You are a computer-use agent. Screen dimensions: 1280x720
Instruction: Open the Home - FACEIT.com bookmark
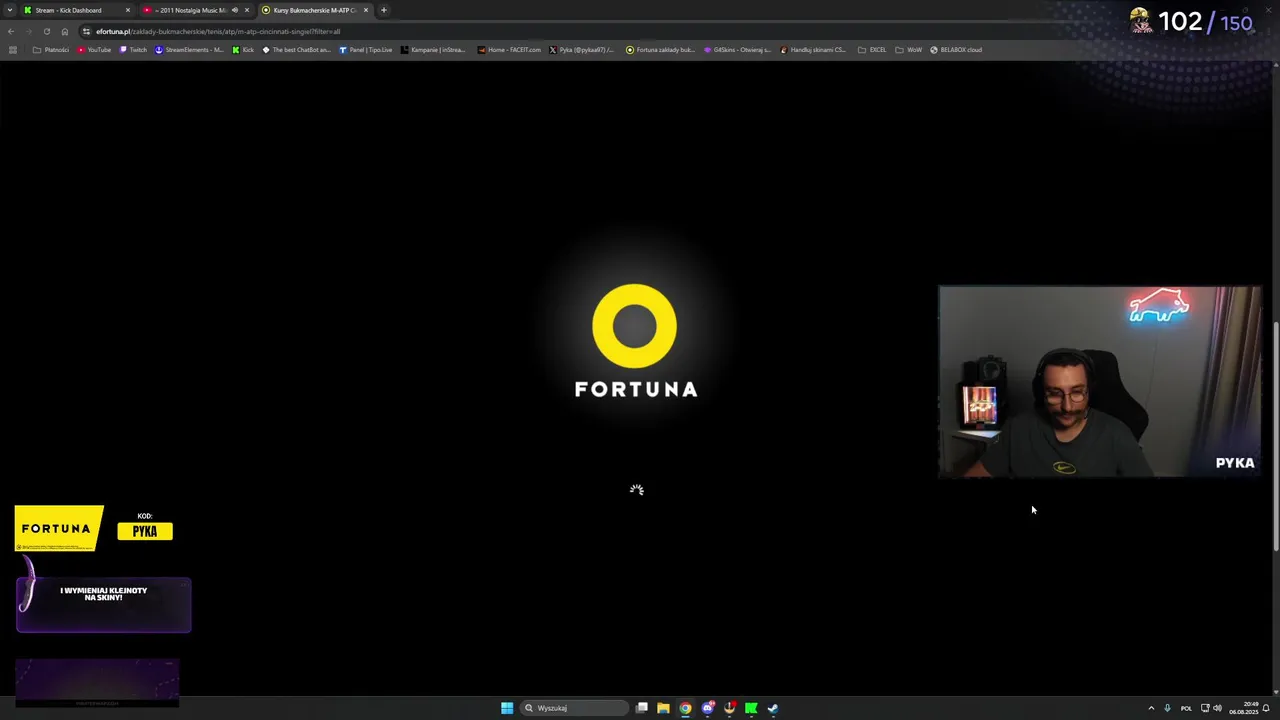tap(509, 50)
